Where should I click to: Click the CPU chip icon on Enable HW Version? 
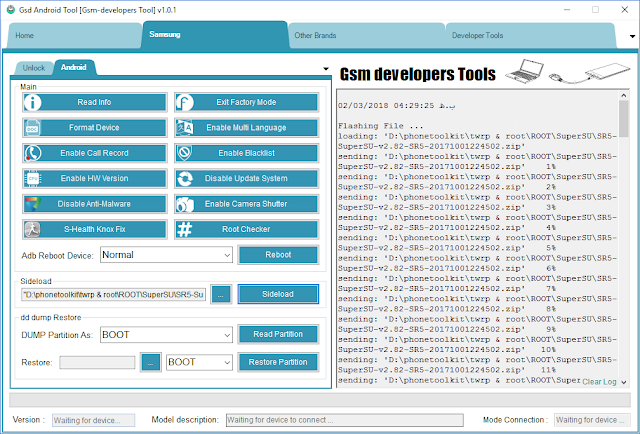point(33,178)
